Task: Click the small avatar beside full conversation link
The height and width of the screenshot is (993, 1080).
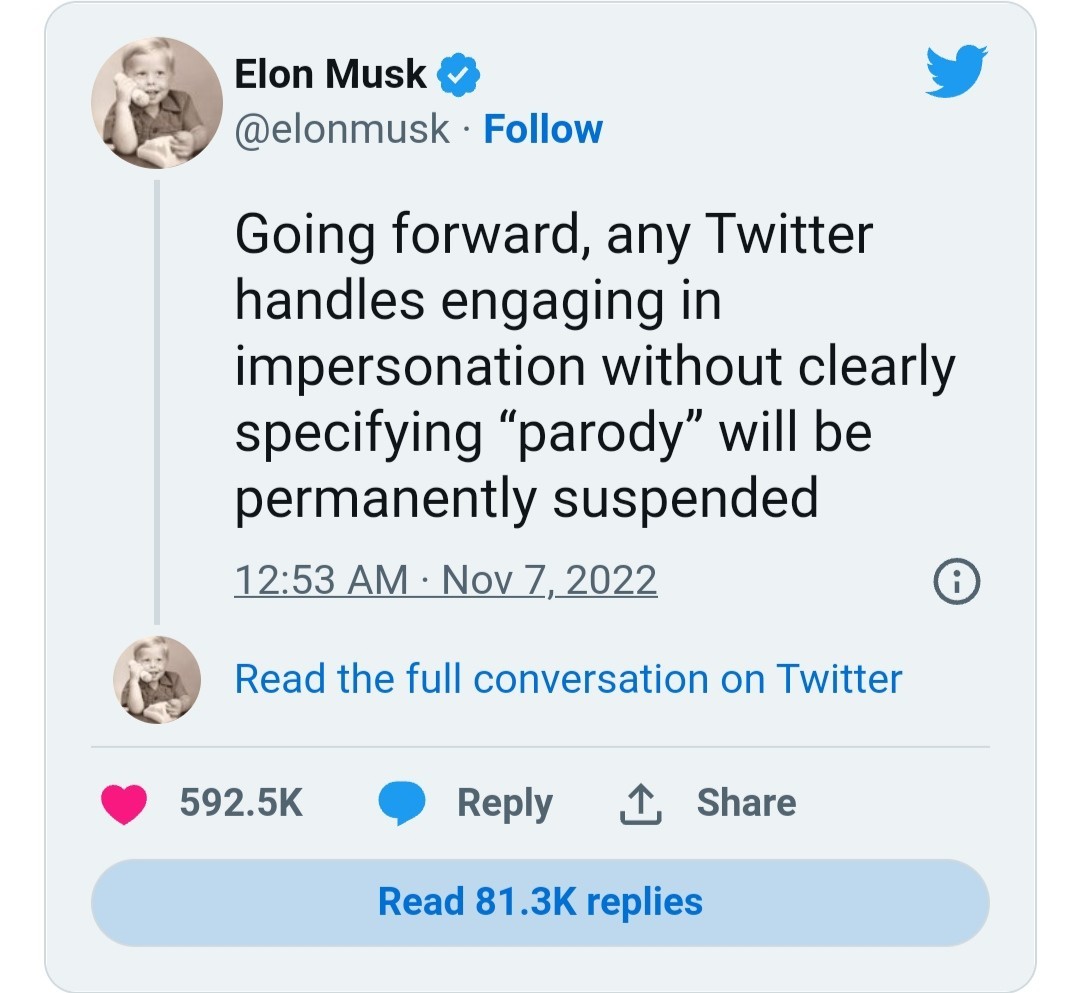Action: 157,680
